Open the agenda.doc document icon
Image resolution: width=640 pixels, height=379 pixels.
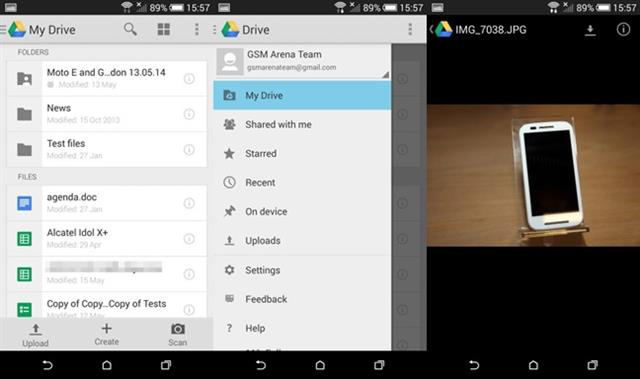click(24, 203)
